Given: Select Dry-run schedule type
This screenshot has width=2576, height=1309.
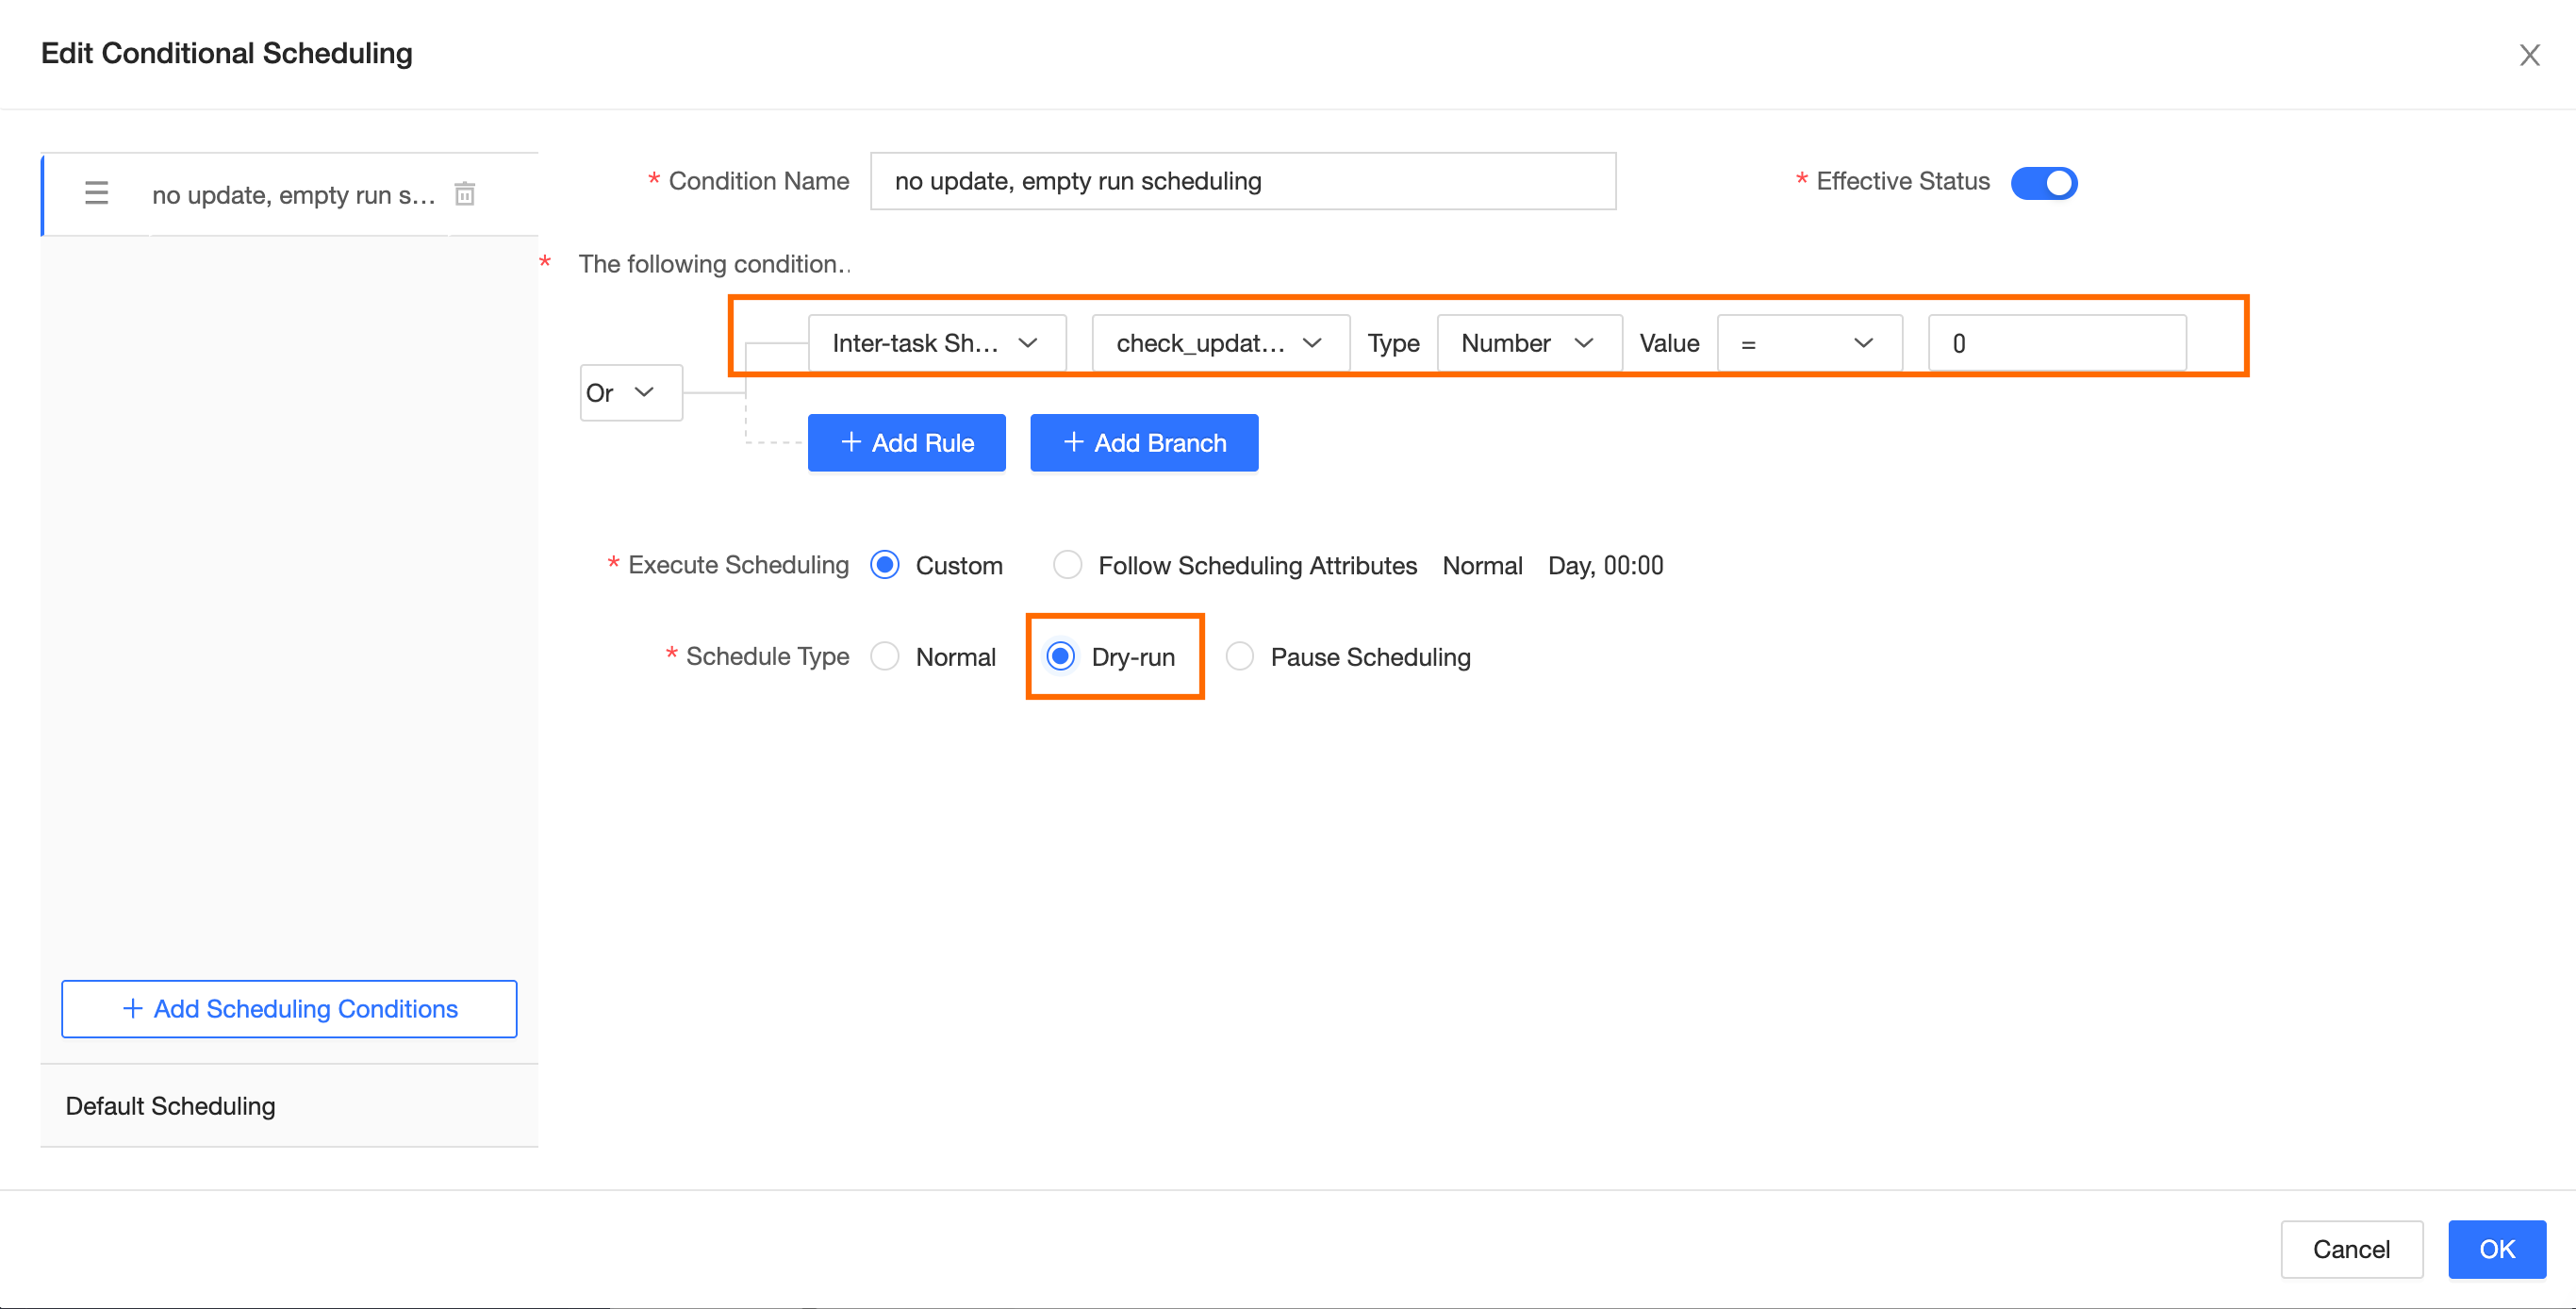Looking at the screenshot, I should pos(1060,657).
